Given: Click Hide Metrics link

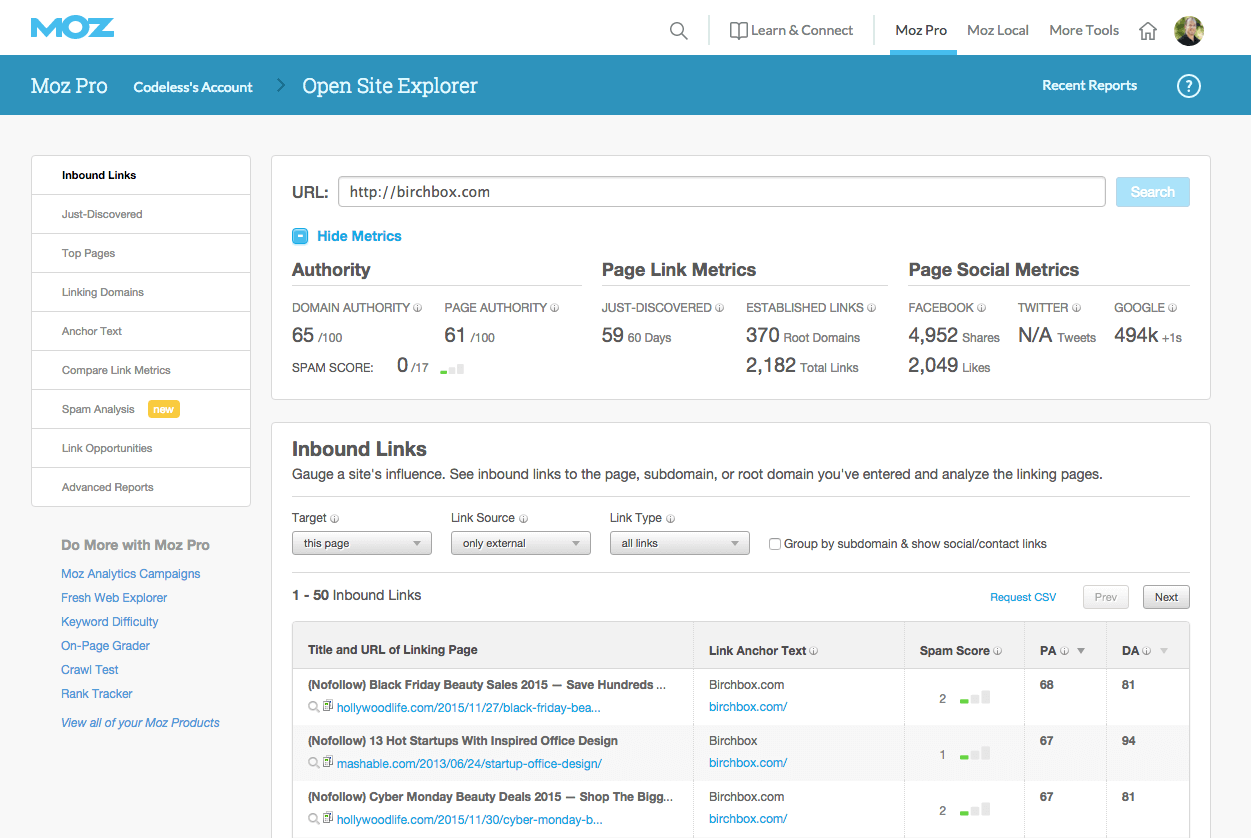Looking at the screenshot, I should tap(359, 236).
